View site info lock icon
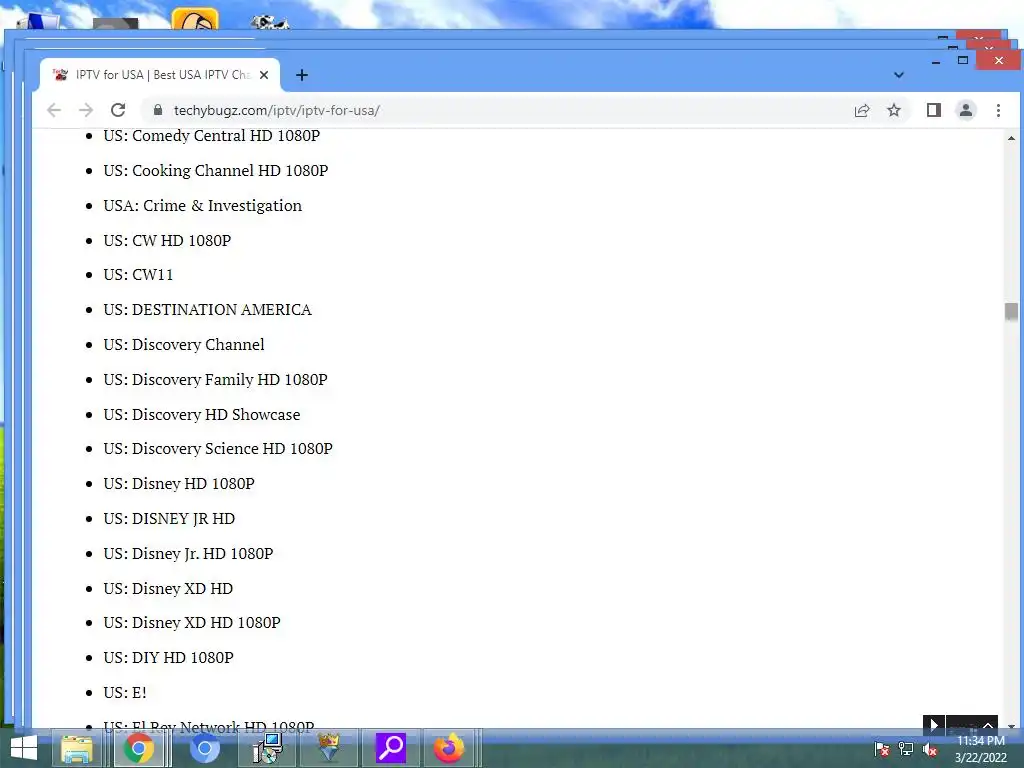This screenshot has height=768, width=1024. click(157, 110)
